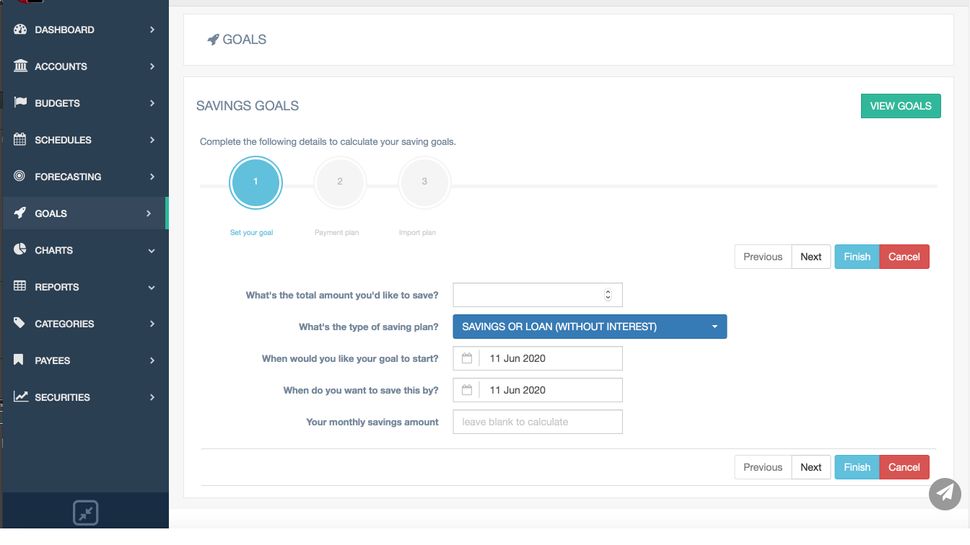Click the View Goals button
Viewport: 970px width, 545px height.
900,106
